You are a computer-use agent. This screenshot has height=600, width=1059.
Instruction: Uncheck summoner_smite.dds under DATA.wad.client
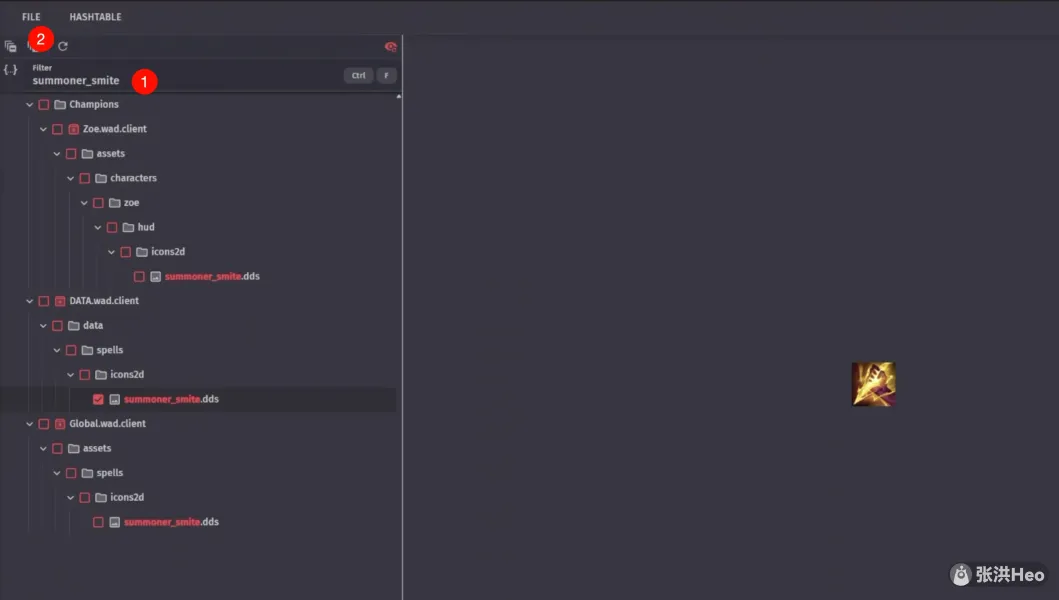click(98, 400)
